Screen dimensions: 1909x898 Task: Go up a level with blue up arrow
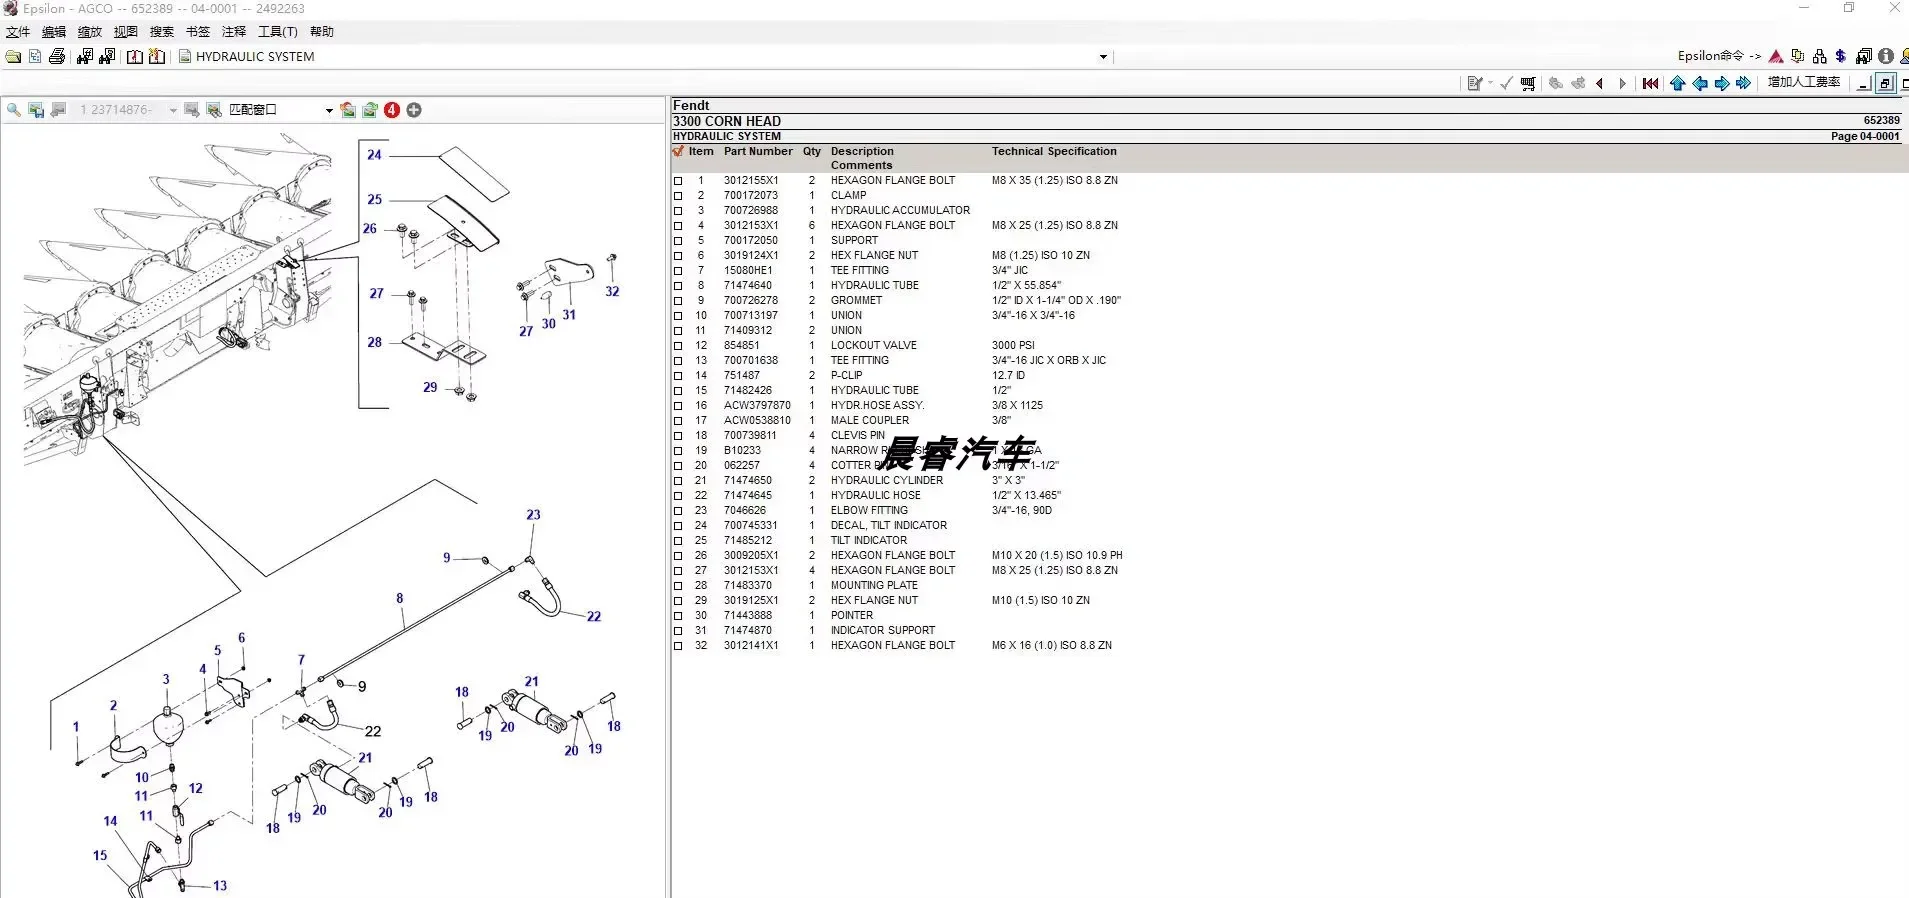(1678, 84)
